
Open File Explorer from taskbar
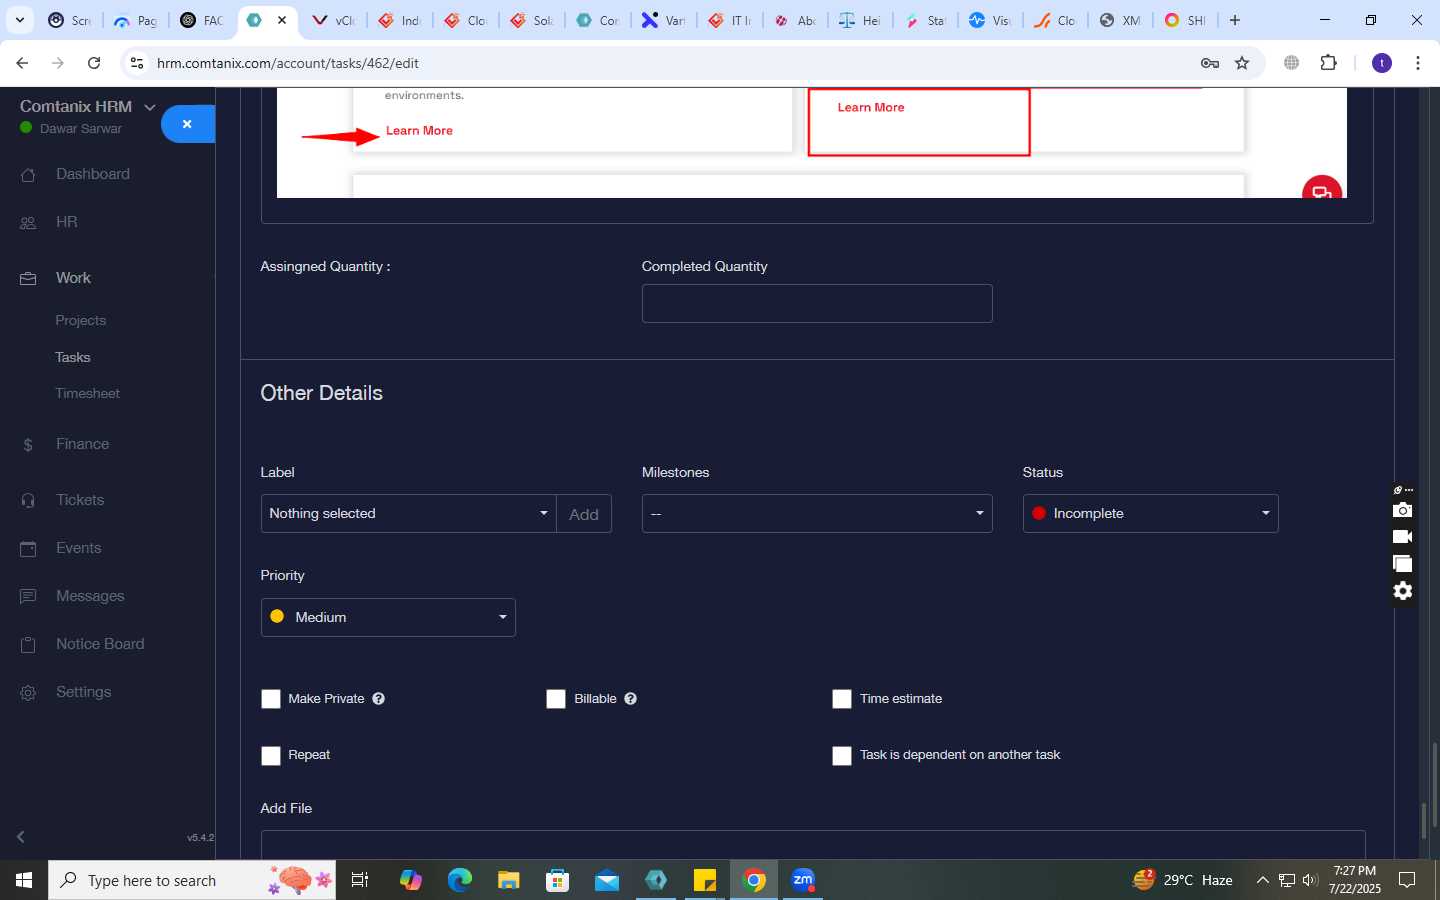[509, 880]
